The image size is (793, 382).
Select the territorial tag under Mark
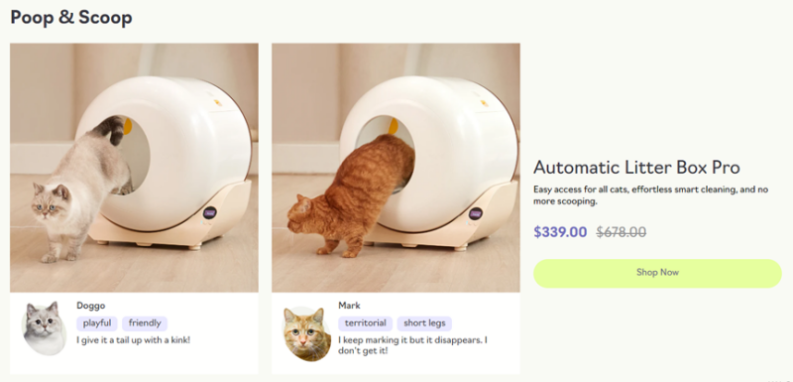[366, 323]
